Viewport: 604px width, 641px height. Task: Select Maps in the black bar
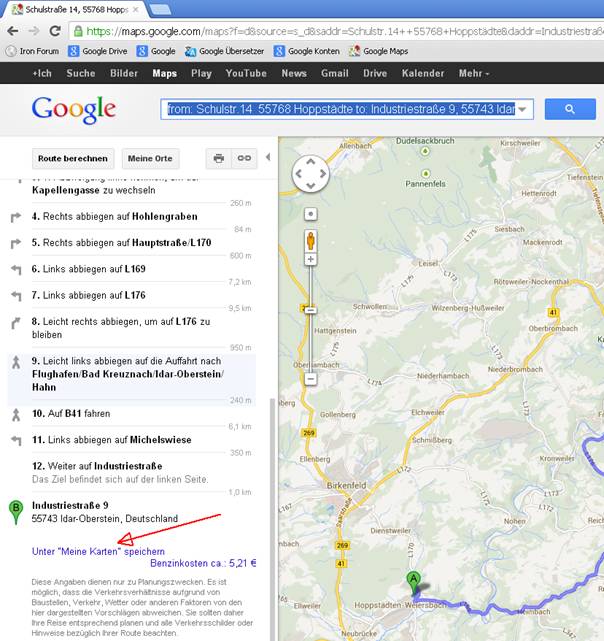click(164, 73)
